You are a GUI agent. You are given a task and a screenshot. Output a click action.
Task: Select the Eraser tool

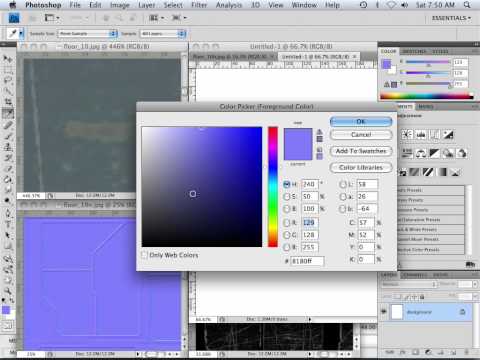click(x=7, y=169)
